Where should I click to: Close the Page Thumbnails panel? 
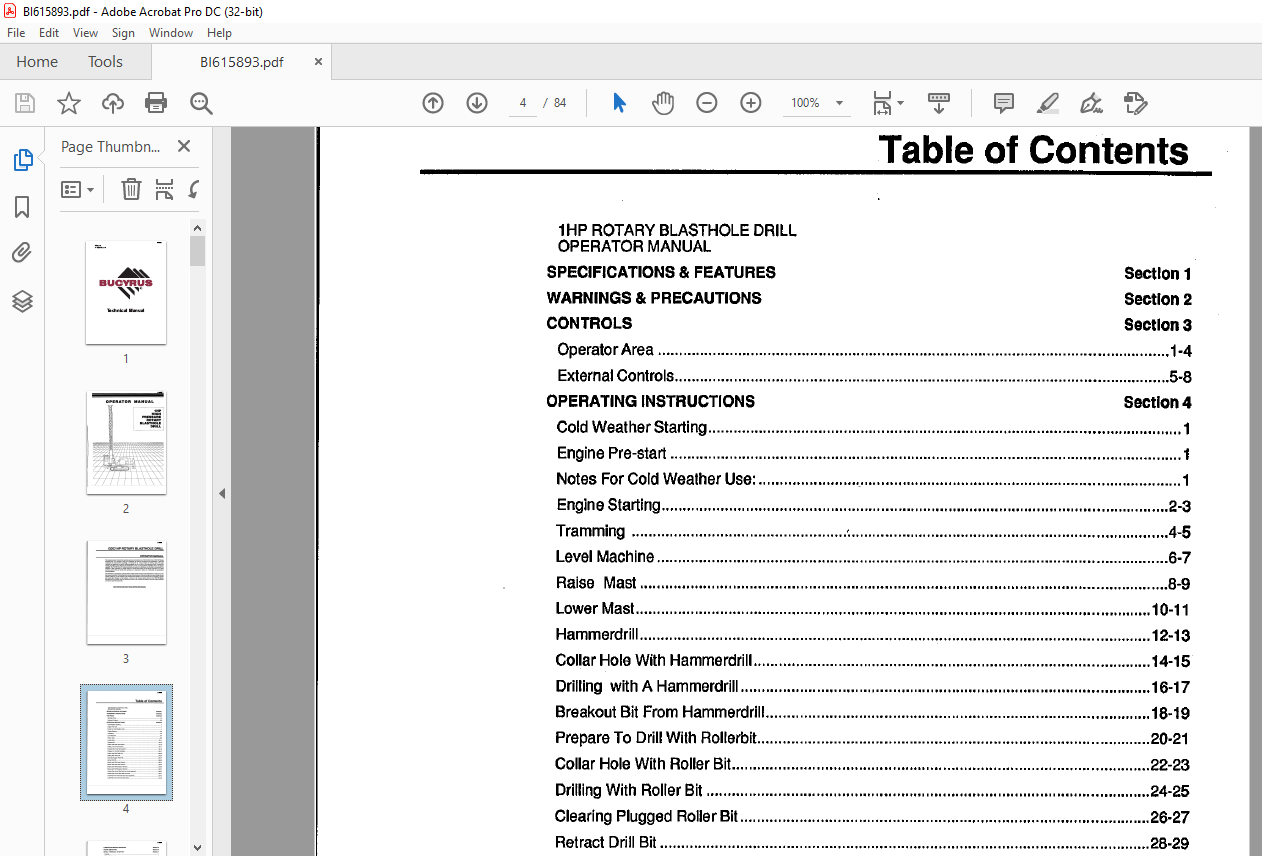tap(184, 146)
